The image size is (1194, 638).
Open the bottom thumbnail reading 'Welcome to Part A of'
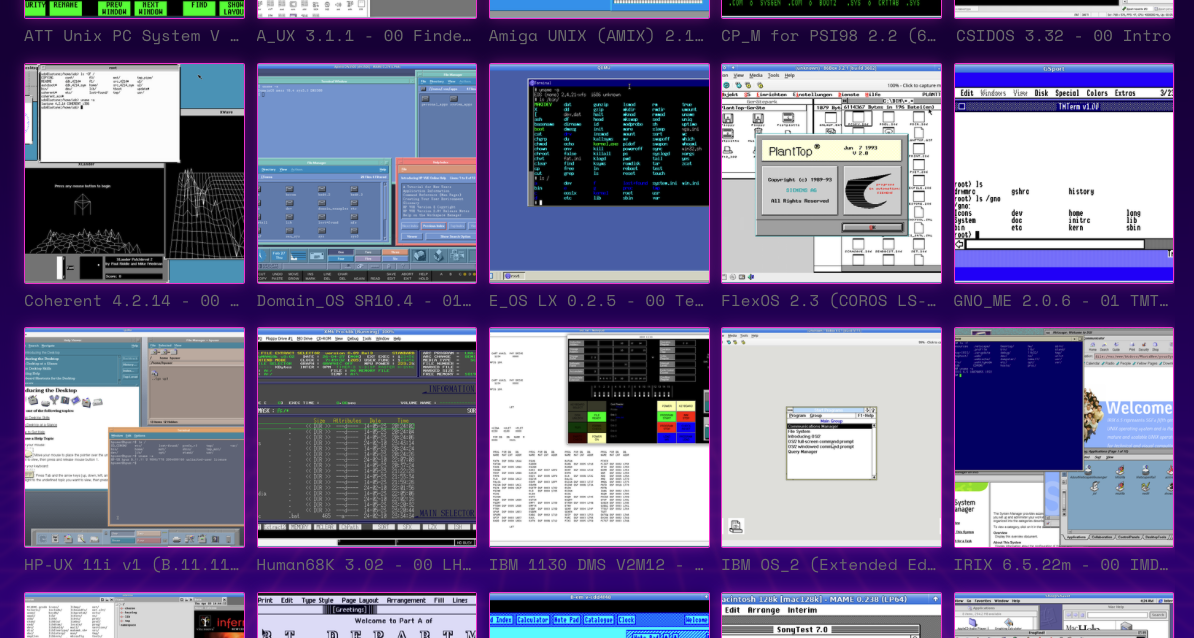point(367,616)
